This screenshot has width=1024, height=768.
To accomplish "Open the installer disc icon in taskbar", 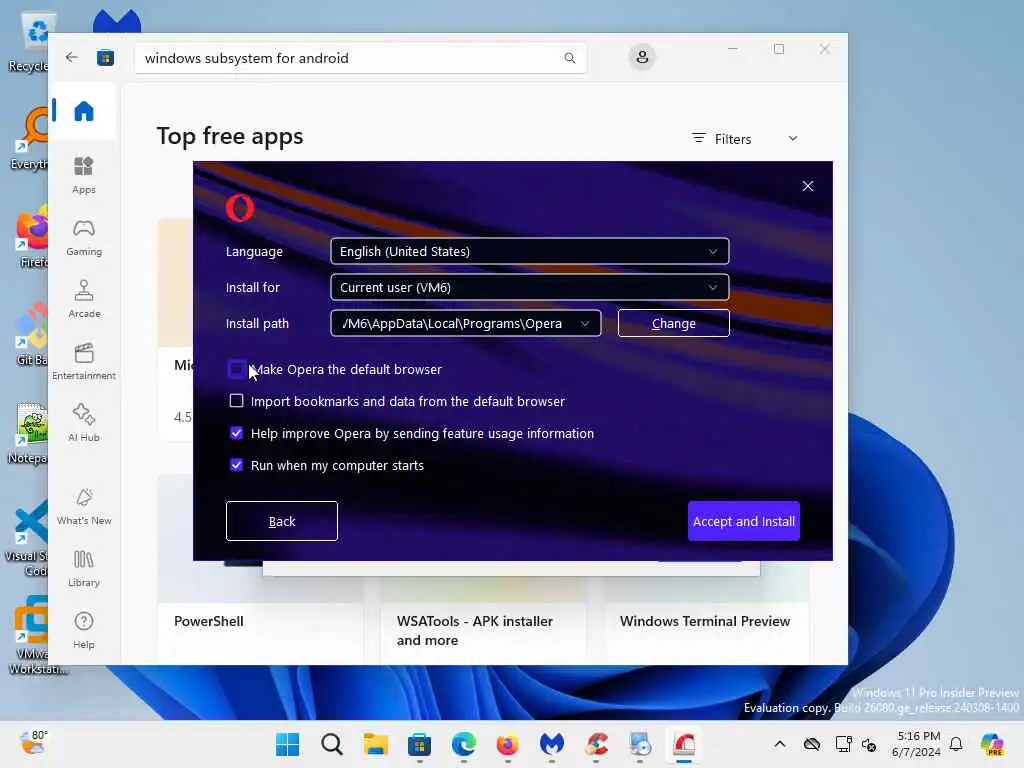I will pyautogui.click(x=640, y=744).
